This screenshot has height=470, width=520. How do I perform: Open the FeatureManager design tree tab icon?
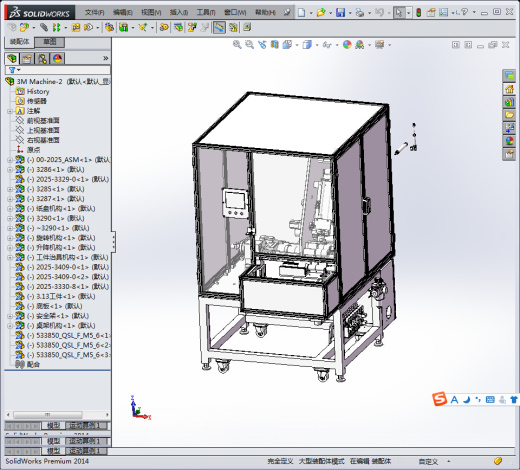(x=12, y=59)
